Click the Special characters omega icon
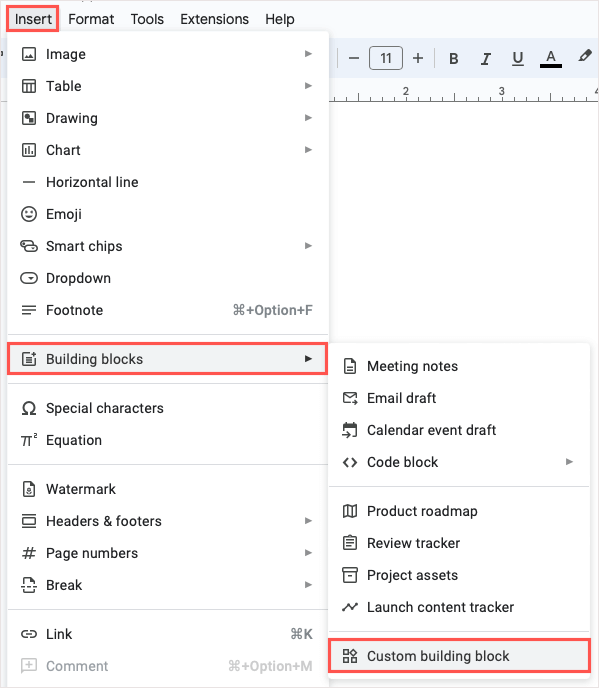The image size is (599, 688). pos(29,408)
